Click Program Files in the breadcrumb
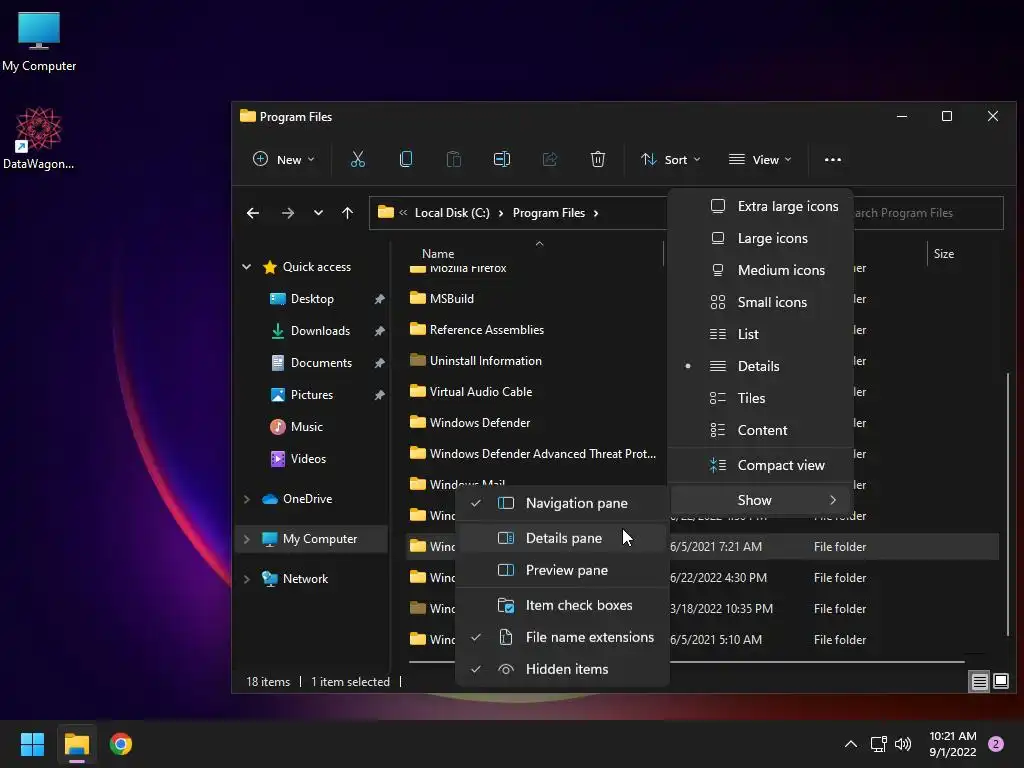 pyautogui.click(x=549, y=213)
